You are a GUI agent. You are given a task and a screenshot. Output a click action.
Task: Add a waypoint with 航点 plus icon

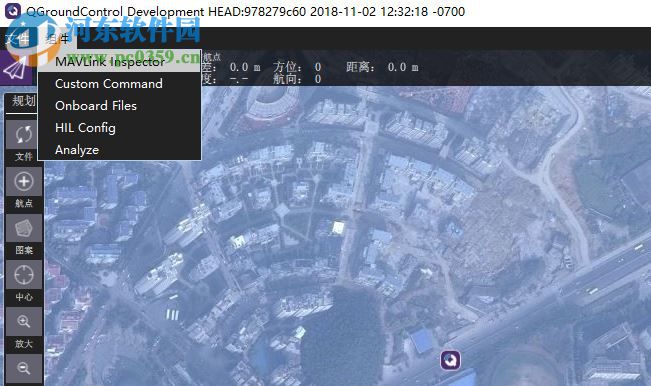click(24, 181)
